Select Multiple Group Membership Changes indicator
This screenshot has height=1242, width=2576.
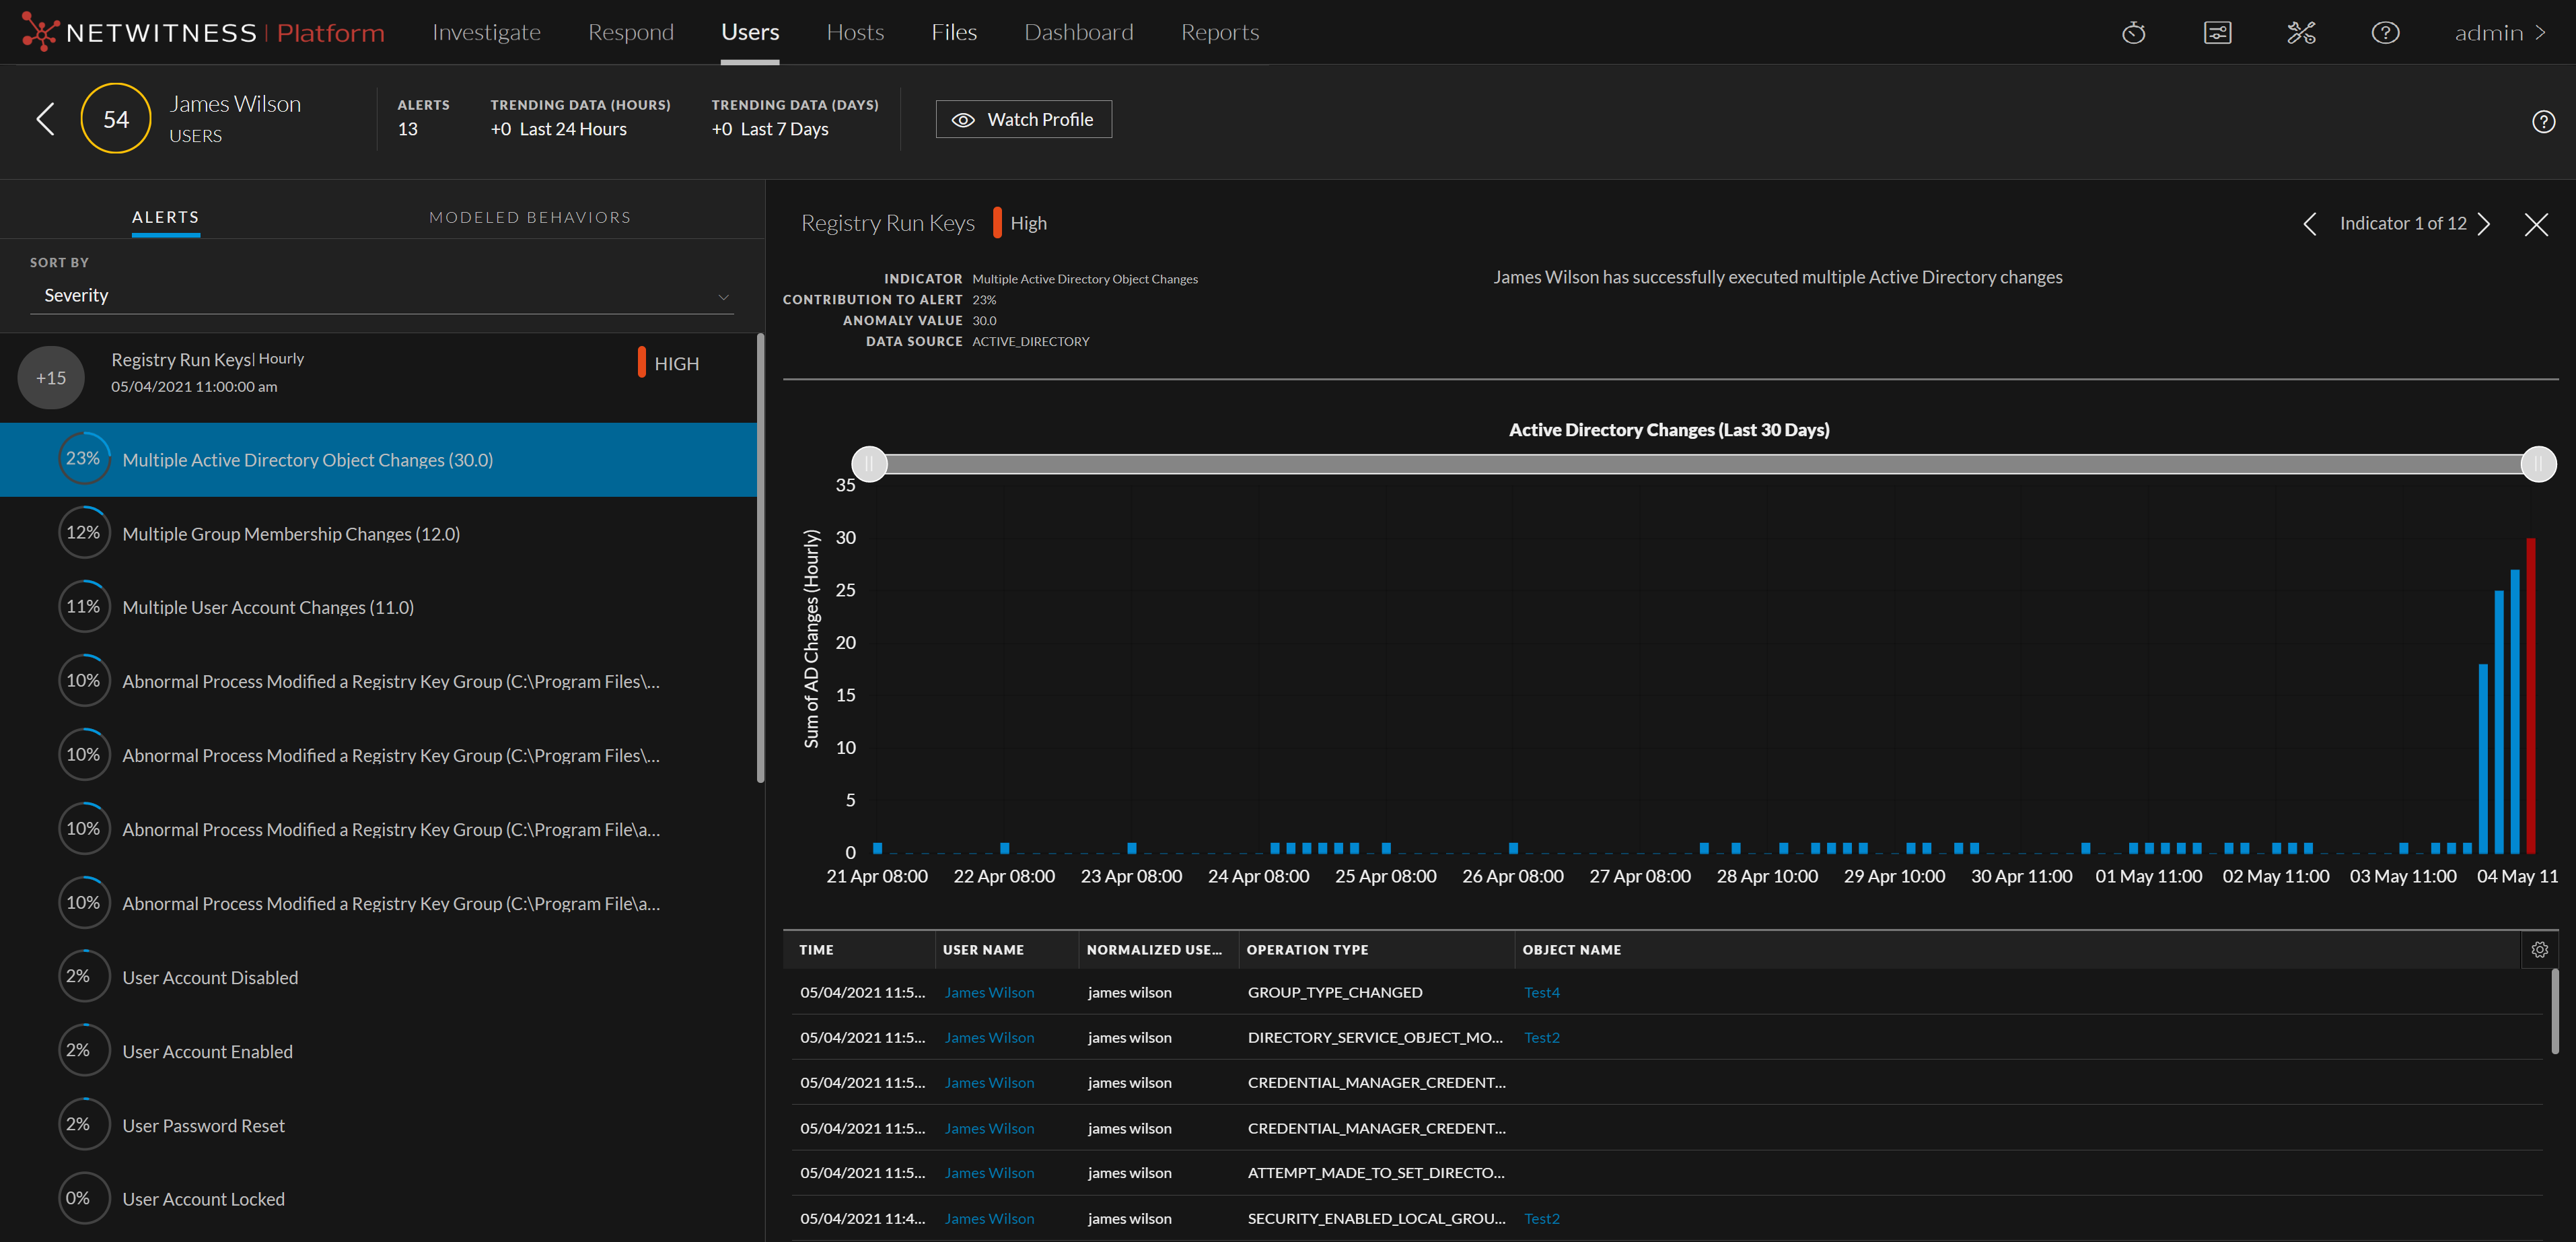pyautogui.click(x=291, y=534)
